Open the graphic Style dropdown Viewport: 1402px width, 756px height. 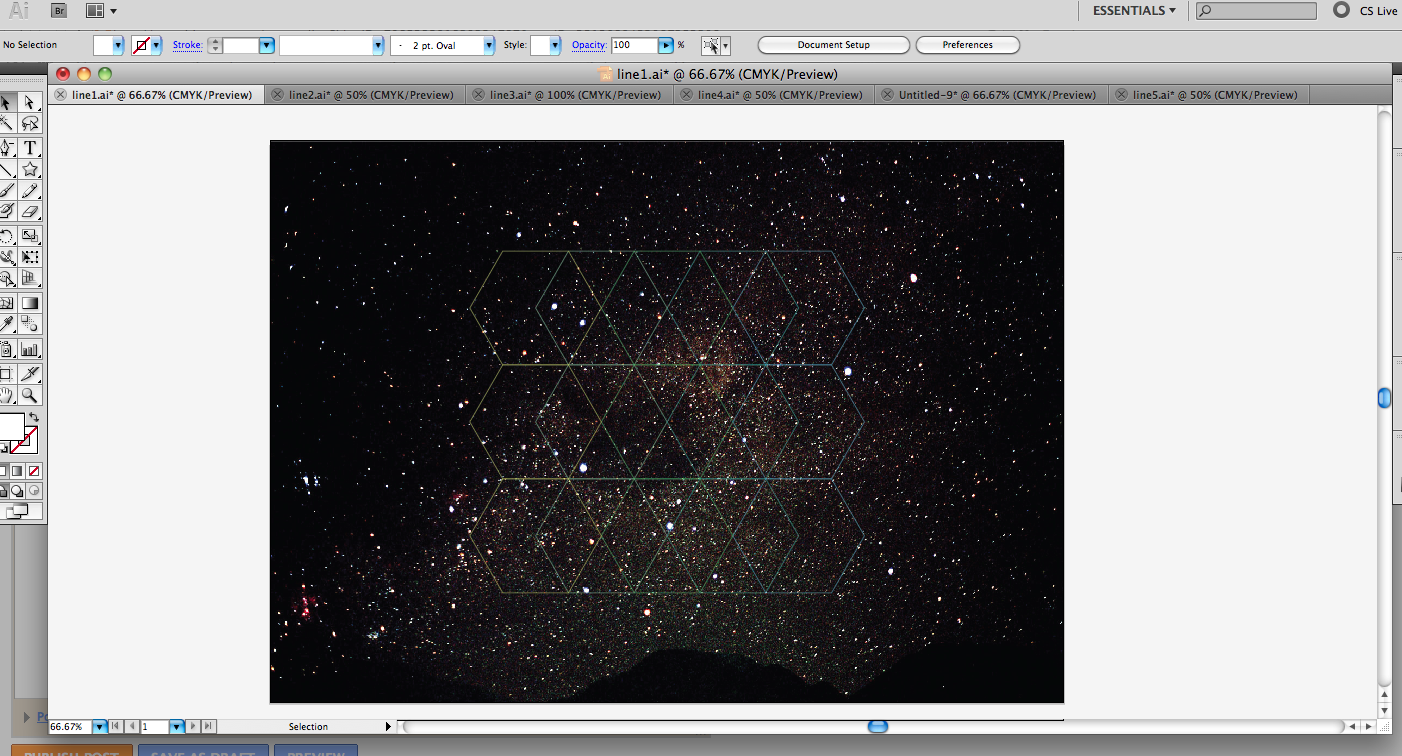[555, 45]
